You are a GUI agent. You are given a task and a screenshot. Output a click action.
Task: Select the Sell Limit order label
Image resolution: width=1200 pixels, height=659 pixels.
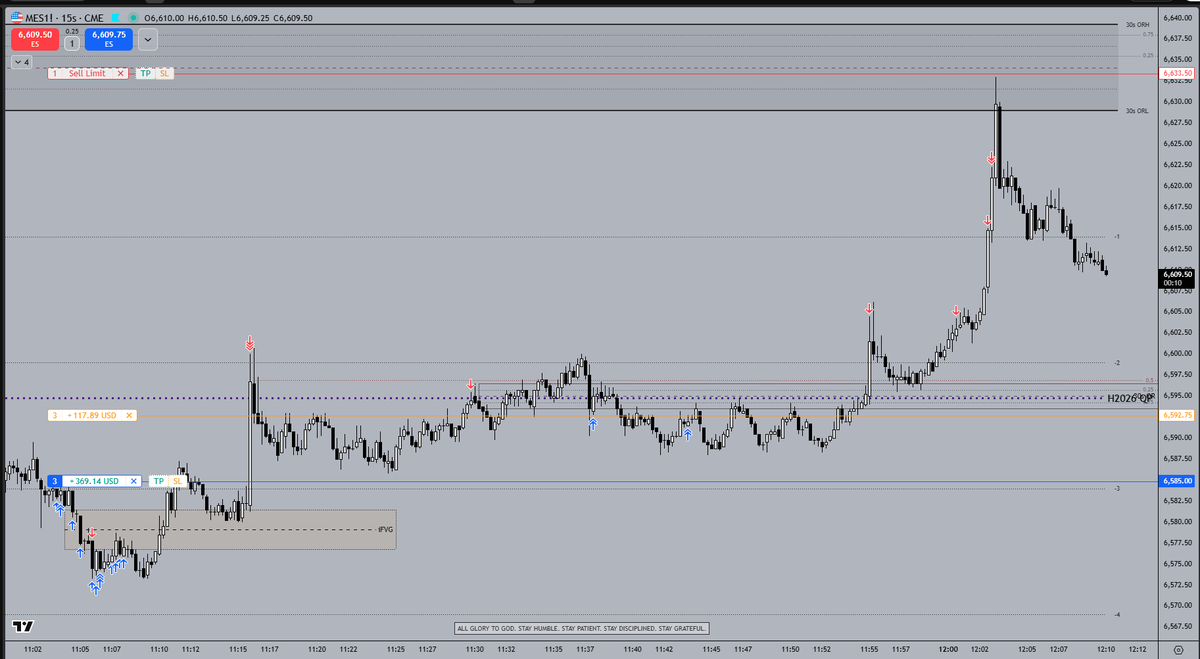coord(87,73)
